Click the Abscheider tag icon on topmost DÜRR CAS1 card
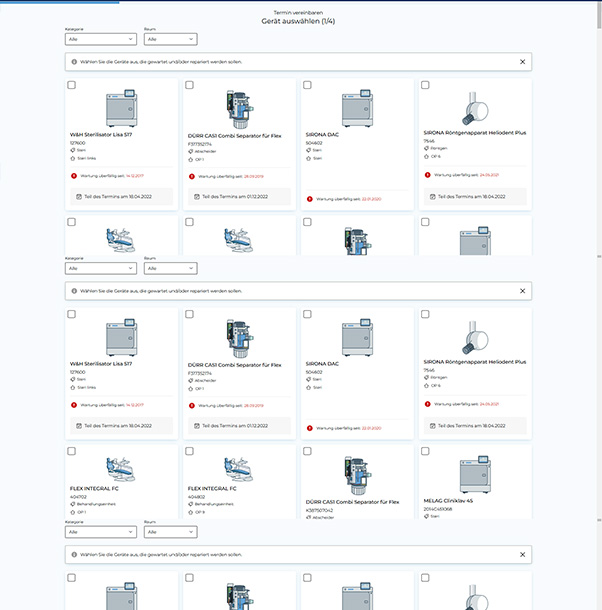Image resolution: width=602 pixels, height=610 pixels. [x=190, y=151]
